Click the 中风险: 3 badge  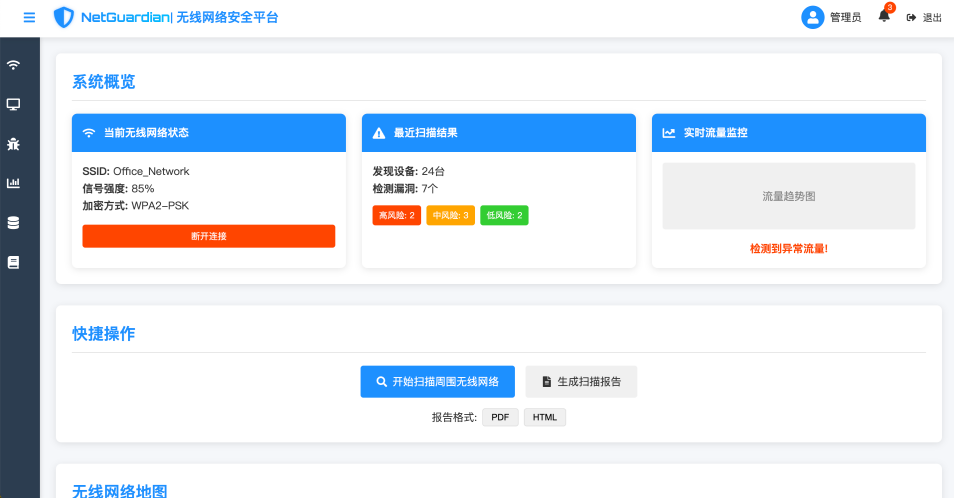click(450, 215)
